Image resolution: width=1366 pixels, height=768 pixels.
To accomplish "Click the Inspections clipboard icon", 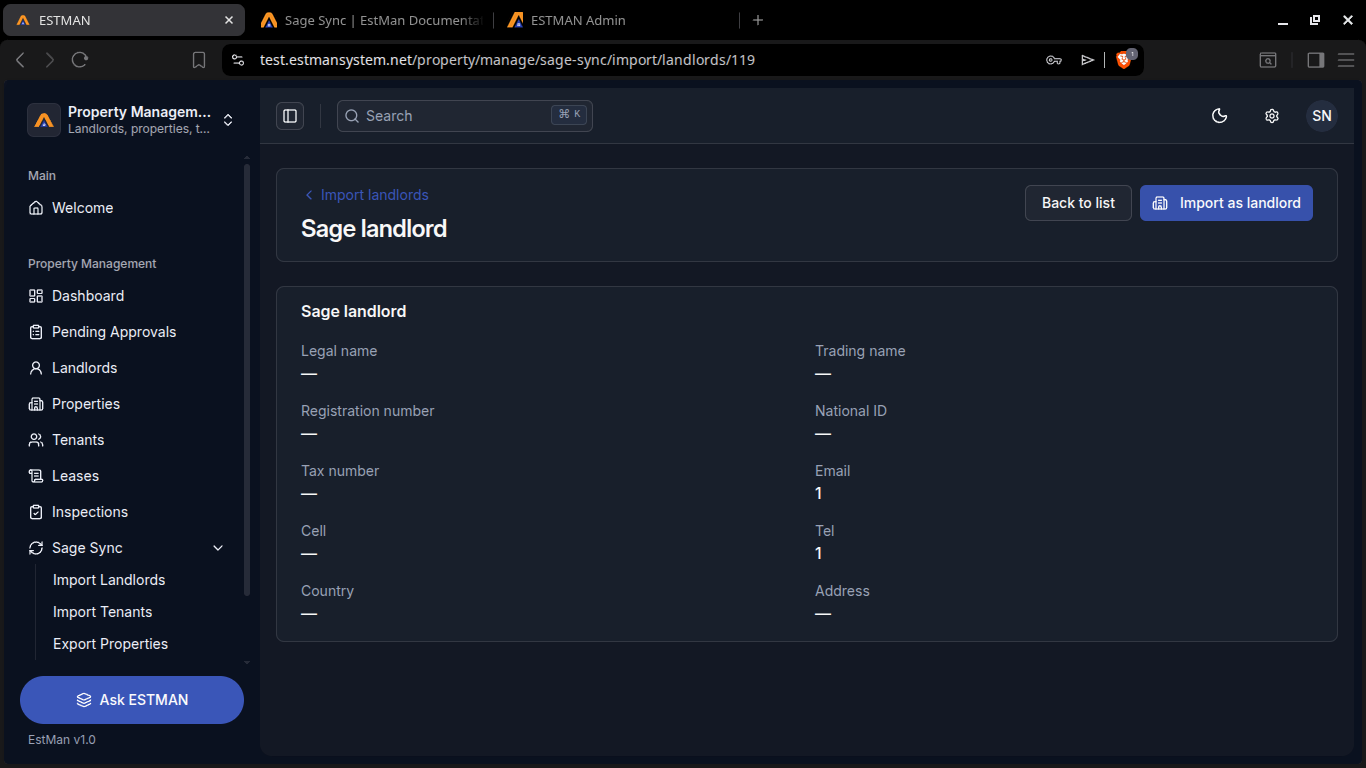I will (x=36, y=512).
